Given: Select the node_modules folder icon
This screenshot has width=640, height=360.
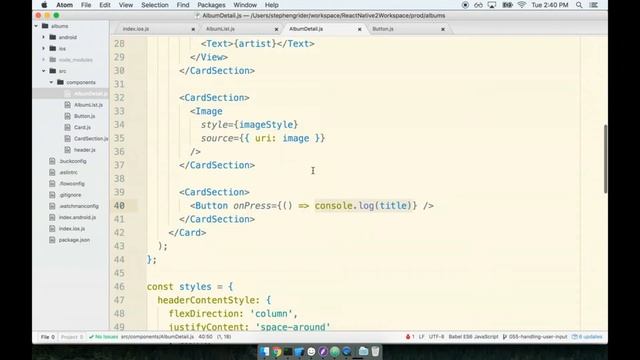Looking at the screenshot, I should [x=53, y=60].
